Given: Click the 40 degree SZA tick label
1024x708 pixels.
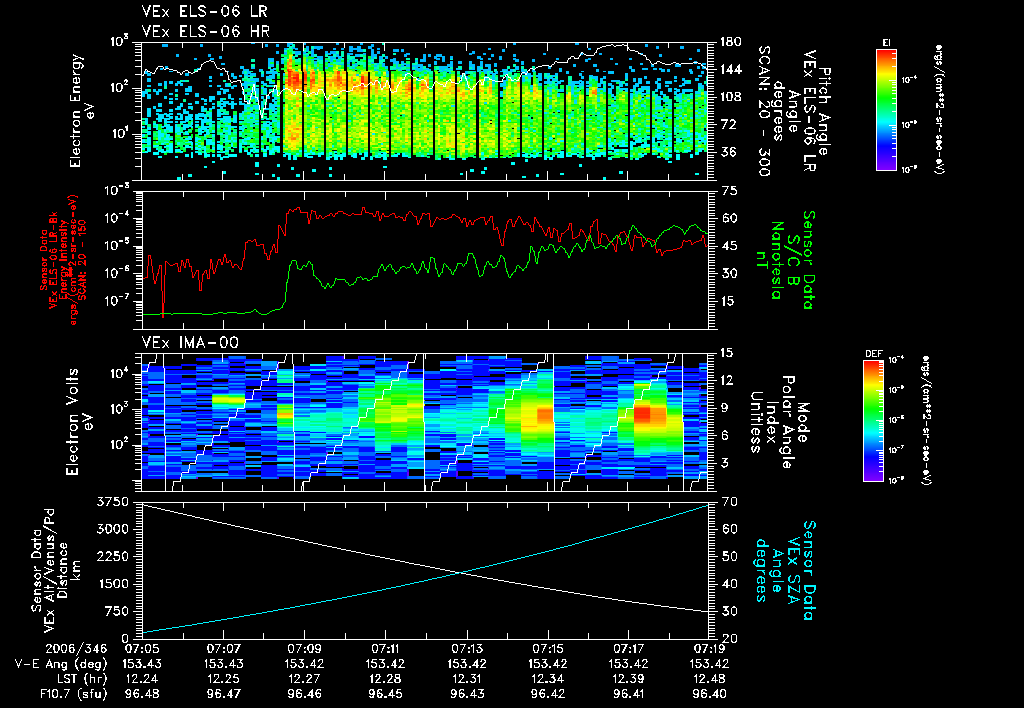Looking at the screenshot, I should click(x=730, y=584).
